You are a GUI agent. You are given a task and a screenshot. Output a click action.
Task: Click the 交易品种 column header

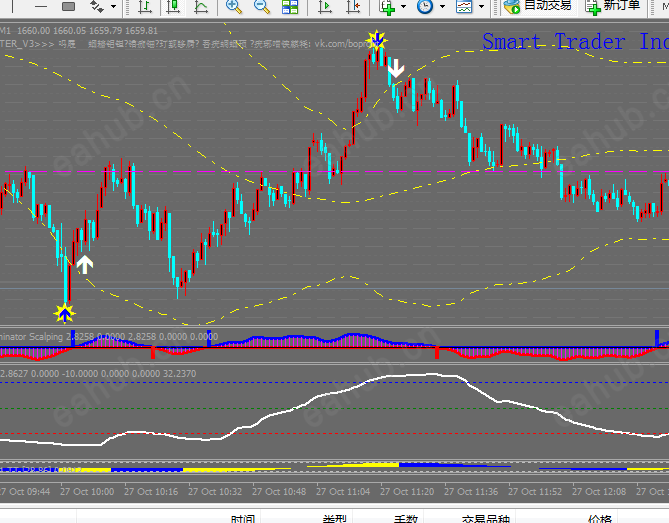point(485,519)
